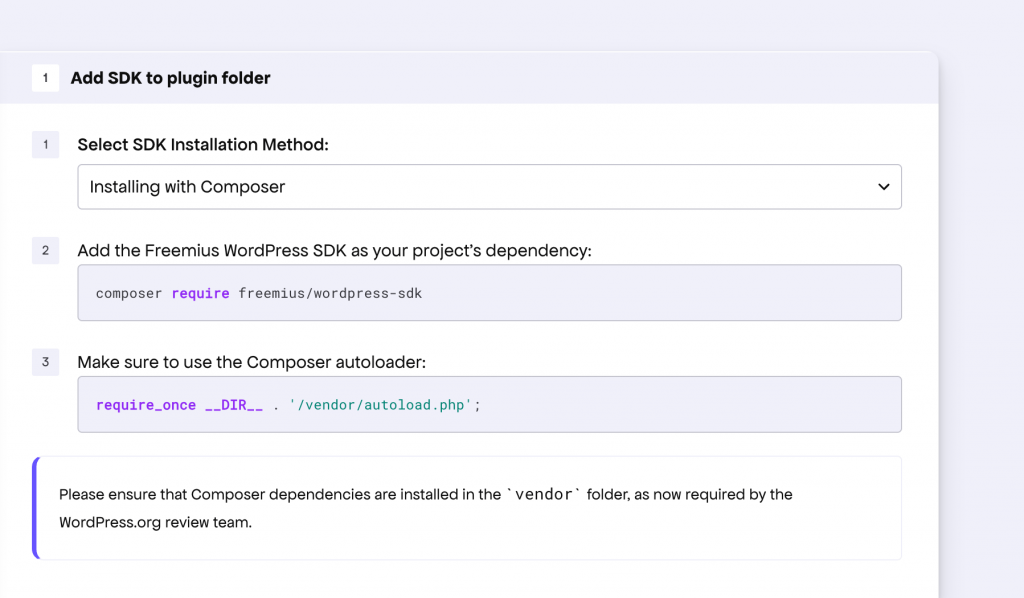Click the '__DIR__' constant in code
1024x598 pixels.
click(x=234, y=405)
